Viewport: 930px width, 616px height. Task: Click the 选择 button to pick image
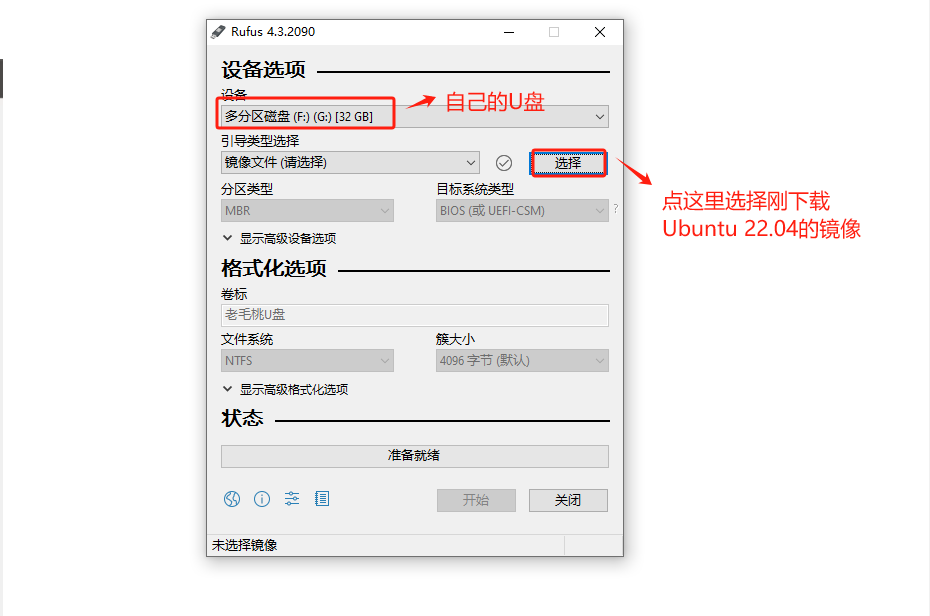pos(568,163)
